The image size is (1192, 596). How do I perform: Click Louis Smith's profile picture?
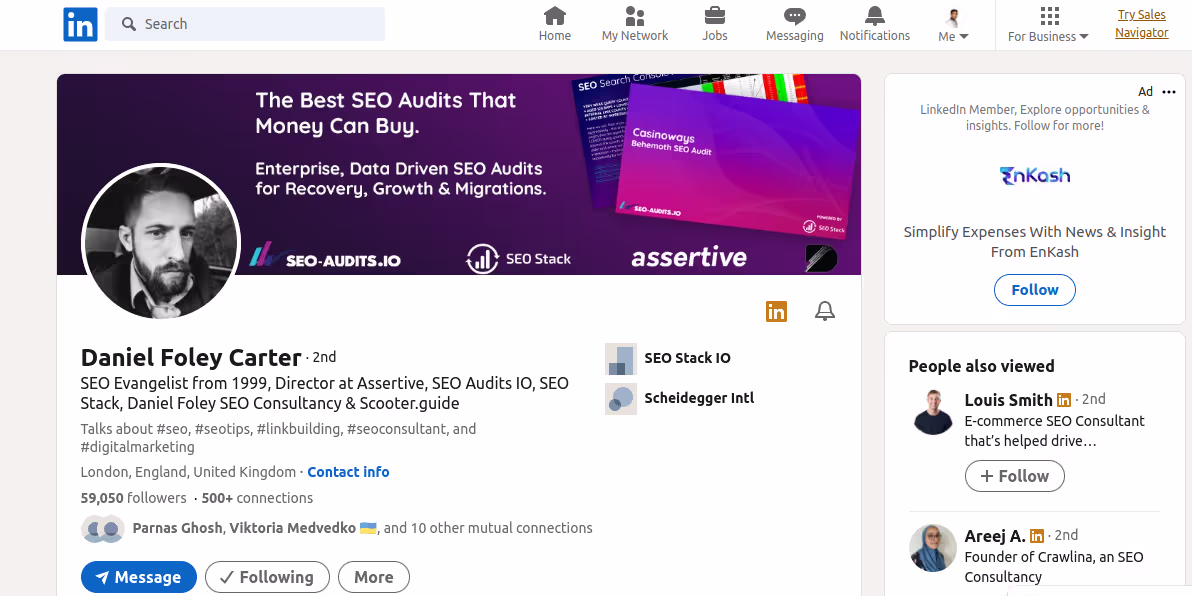[x=933, y=411]
